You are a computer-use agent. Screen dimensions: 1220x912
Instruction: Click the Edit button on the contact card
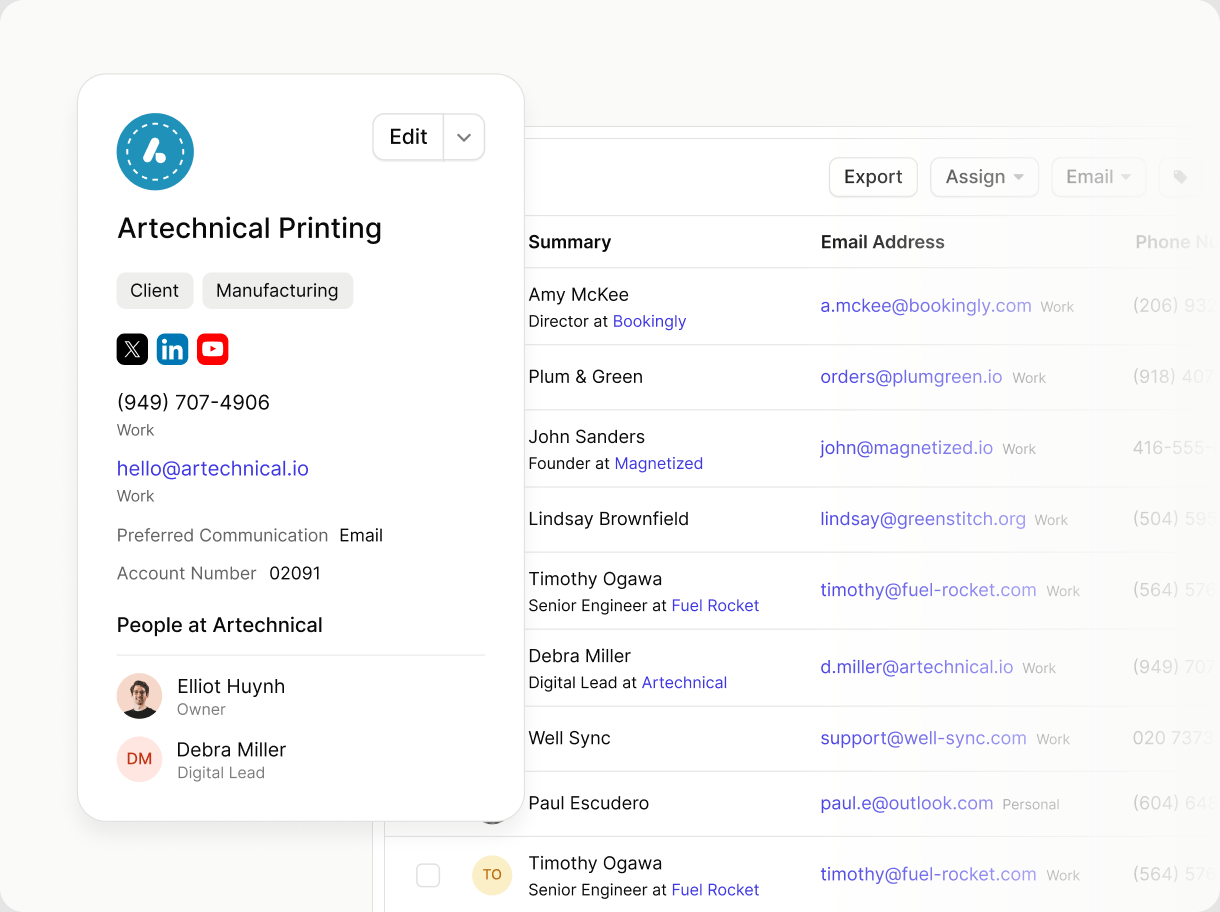pyautogui.click(x=408, y=138)
